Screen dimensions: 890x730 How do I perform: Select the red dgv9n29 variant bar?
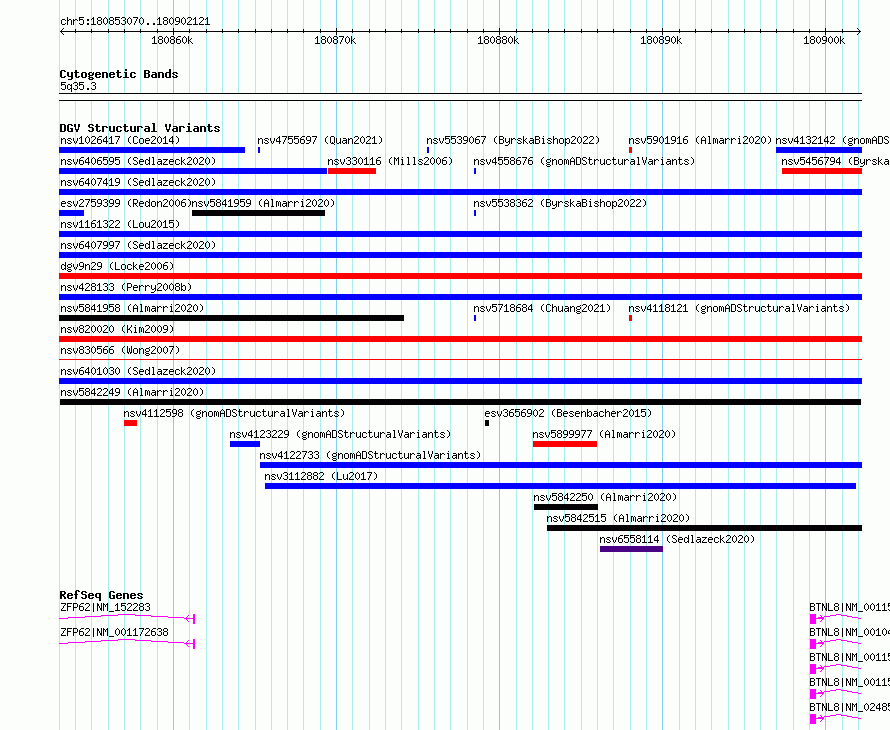coord(460,276)
